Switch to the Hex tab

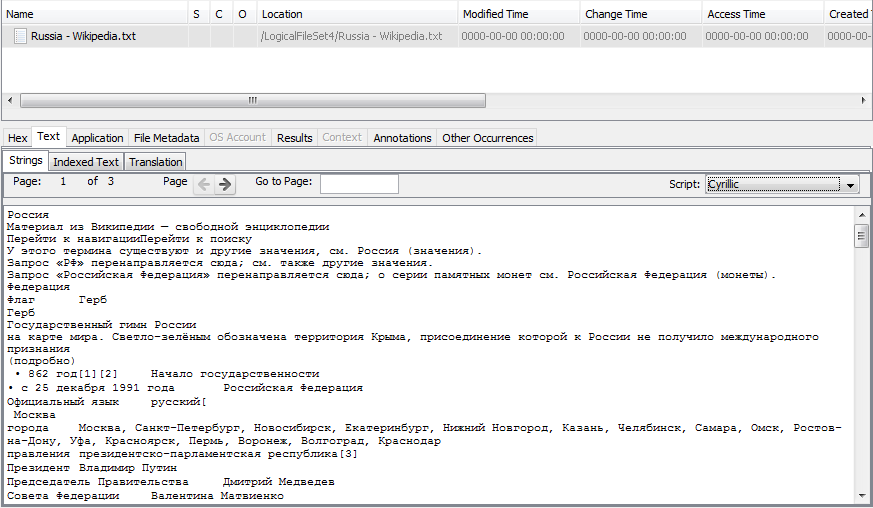[17, 138]
